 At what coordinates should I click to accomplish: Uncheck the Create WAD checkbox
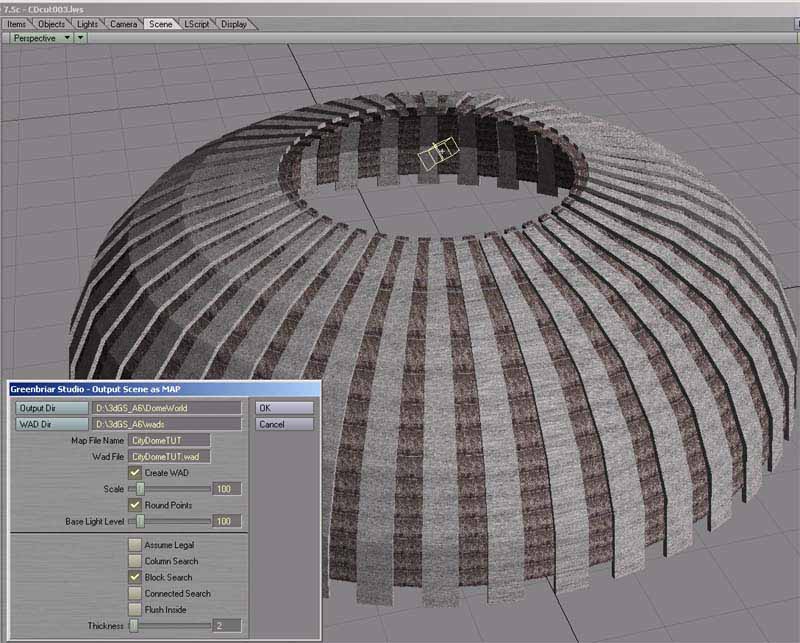tap(135, 472)
